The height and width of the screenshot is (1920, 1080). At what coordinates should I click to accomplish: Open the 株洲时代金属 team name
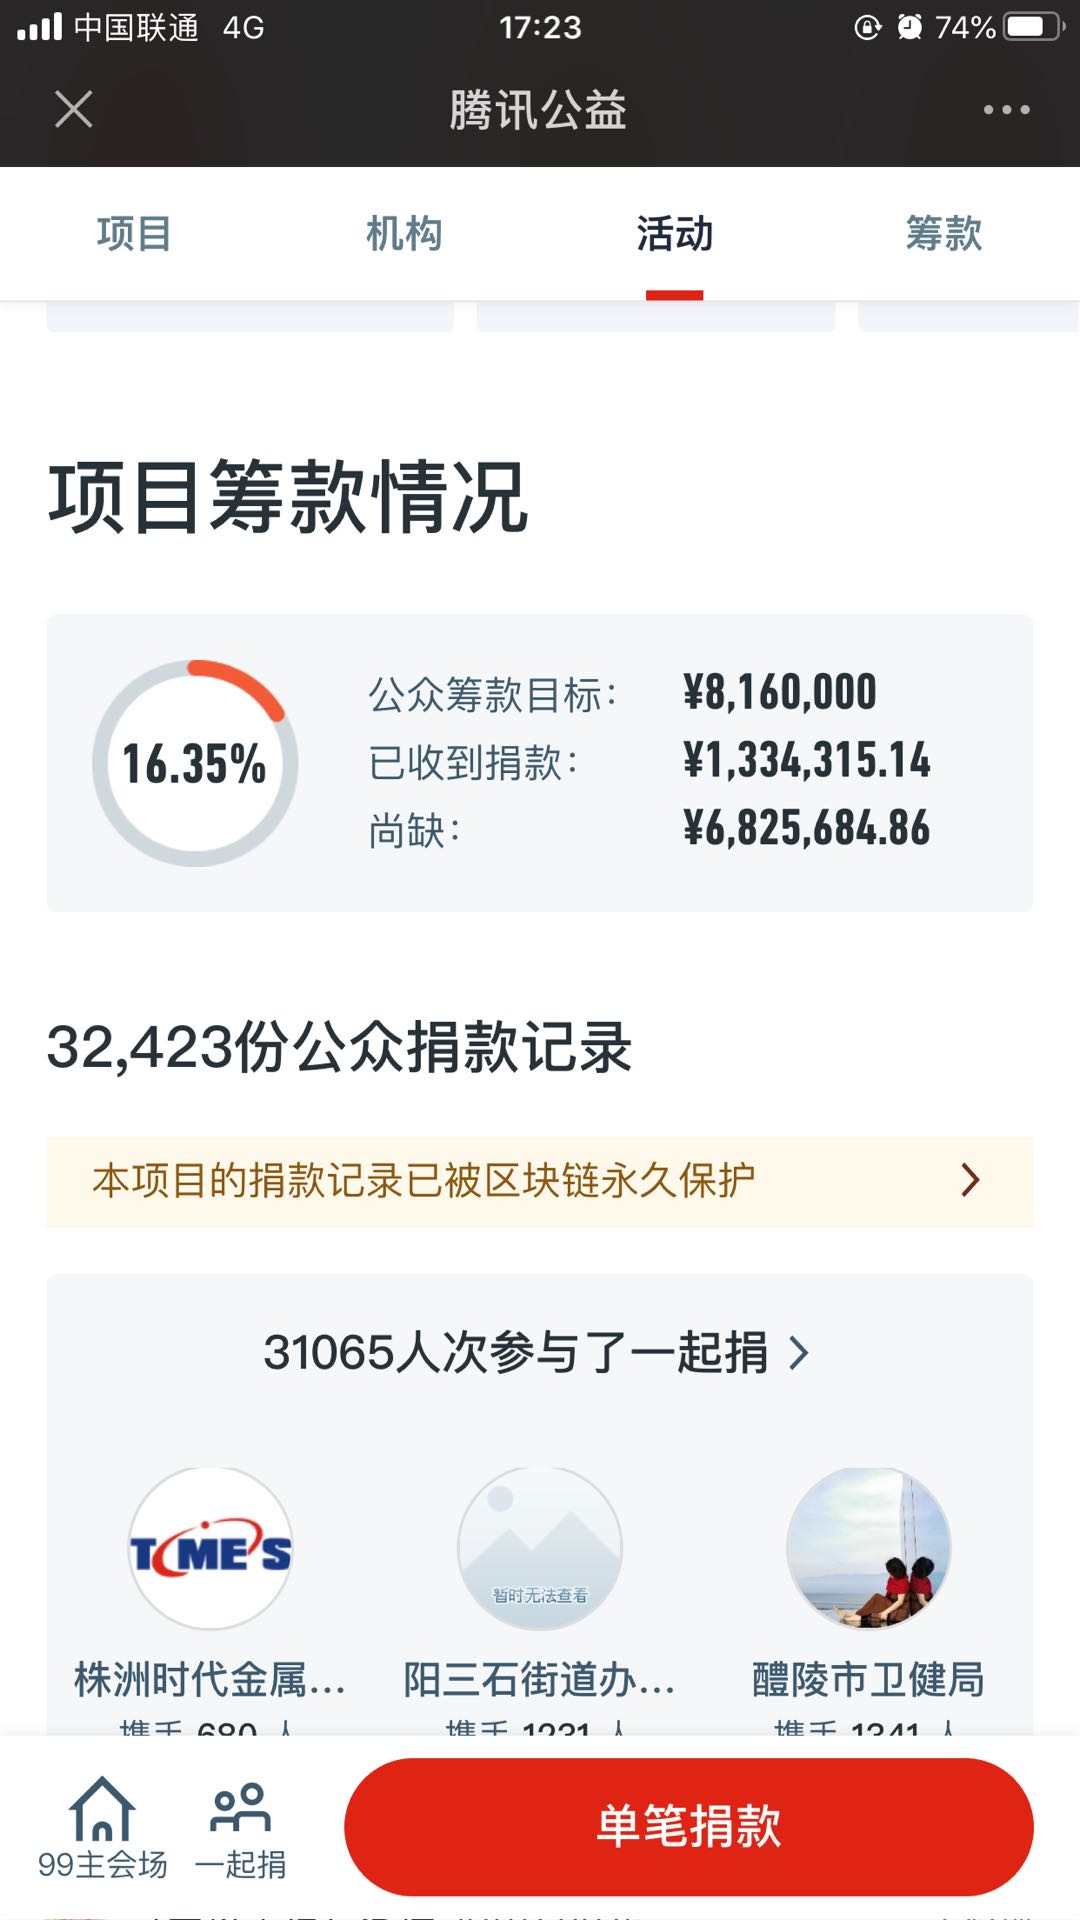coord(210,1680)
